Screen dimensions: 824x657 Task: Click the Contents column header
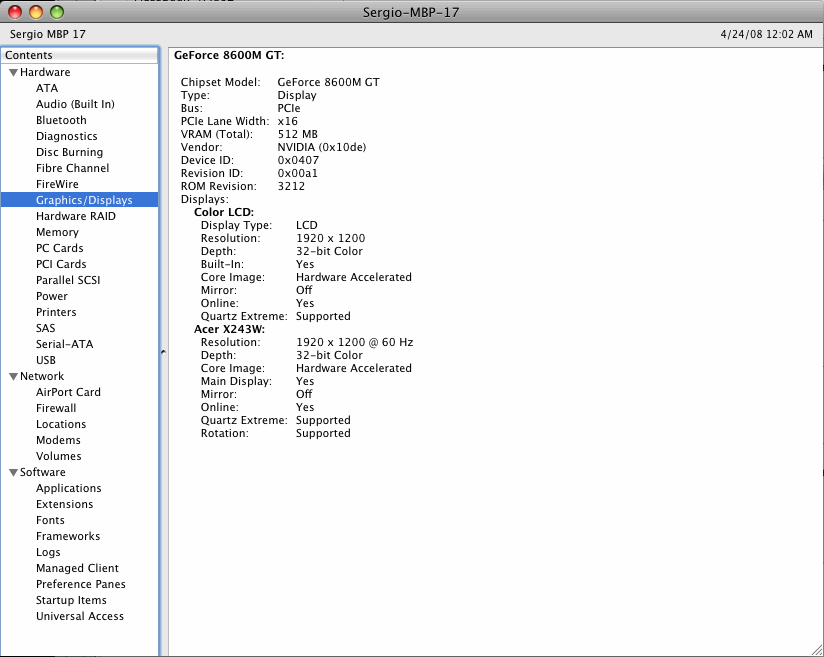click(x=80, y=55)
